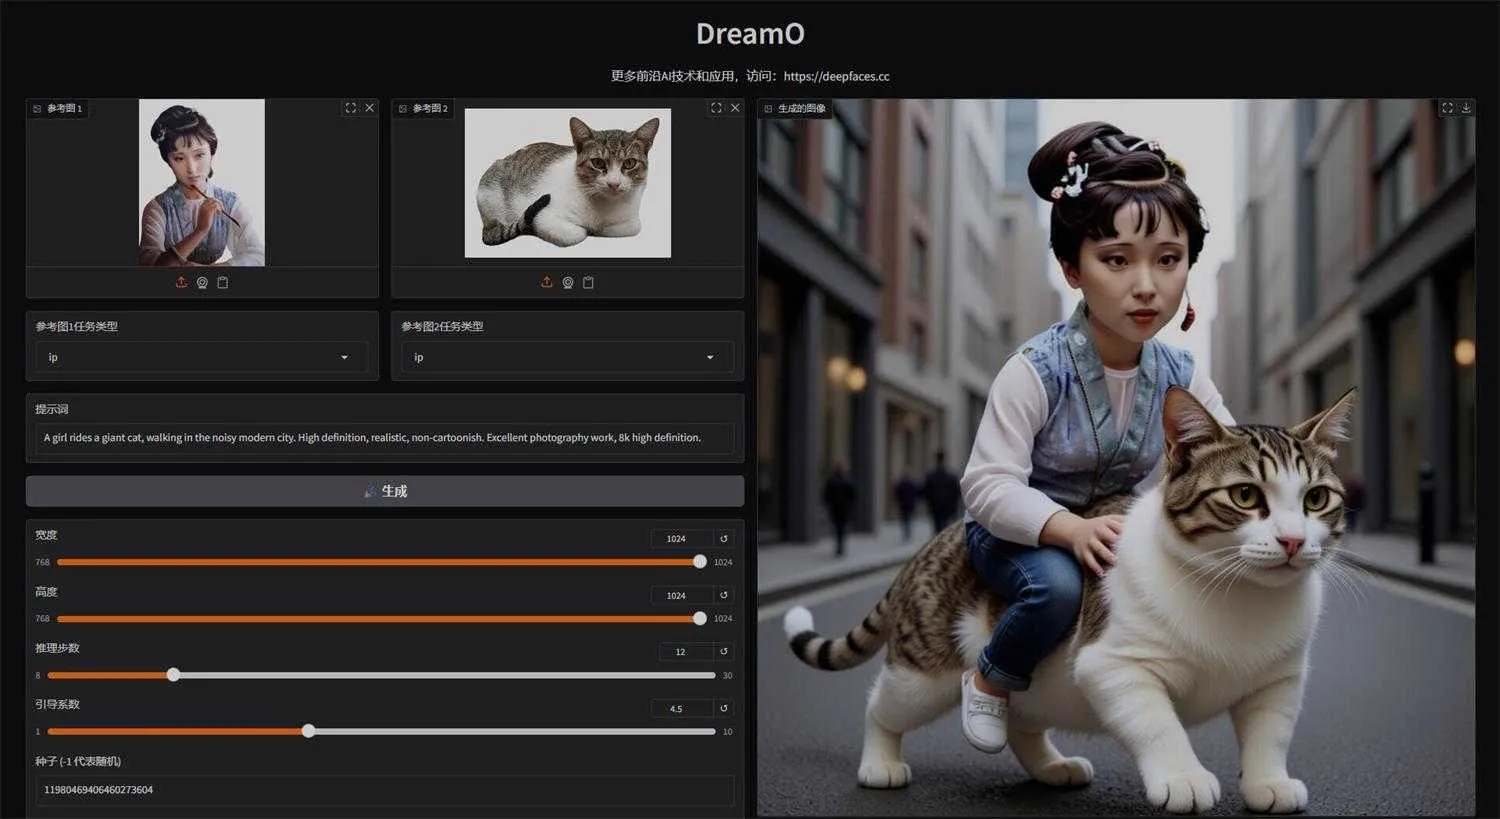Focus the 提示词 prompt text field
Screen dimensions: 1500x819
click(385, 438)
